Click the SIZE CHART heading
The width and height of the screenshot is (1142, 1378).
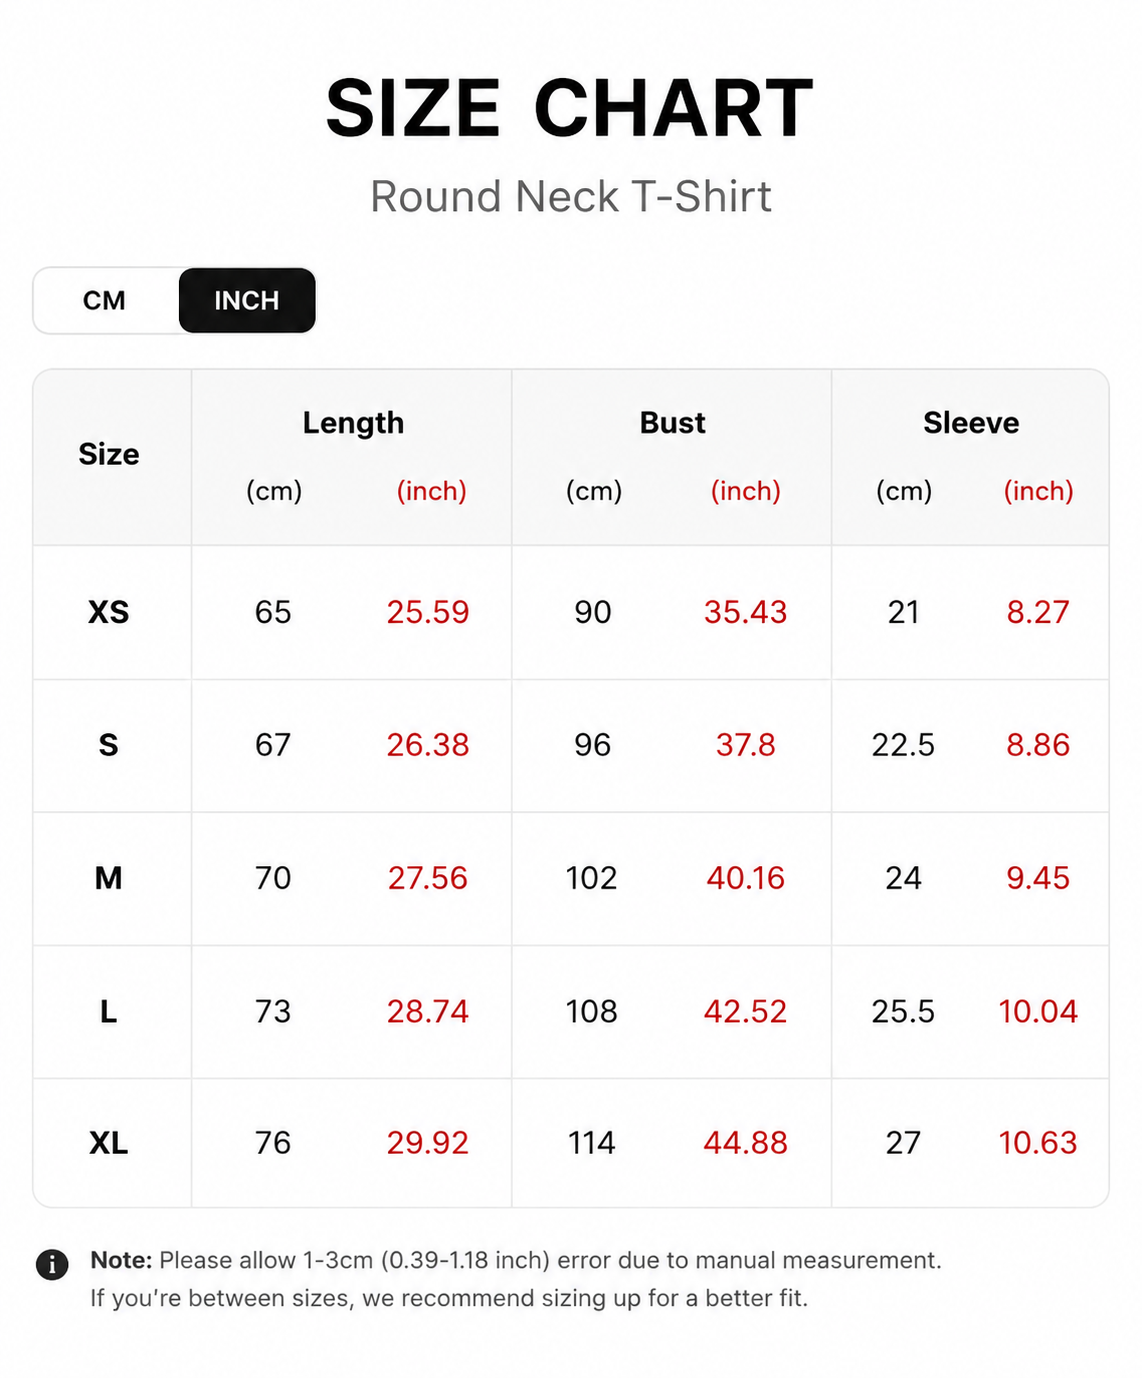click(x=570, y=108)
